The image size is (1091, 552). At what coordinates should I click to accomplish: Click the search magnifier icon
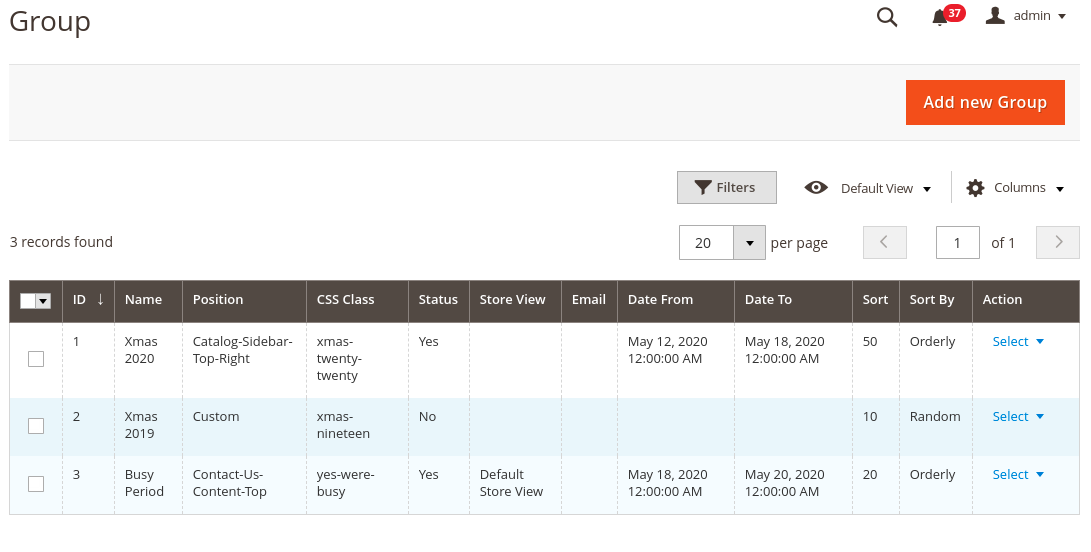(x=887, y=17)
